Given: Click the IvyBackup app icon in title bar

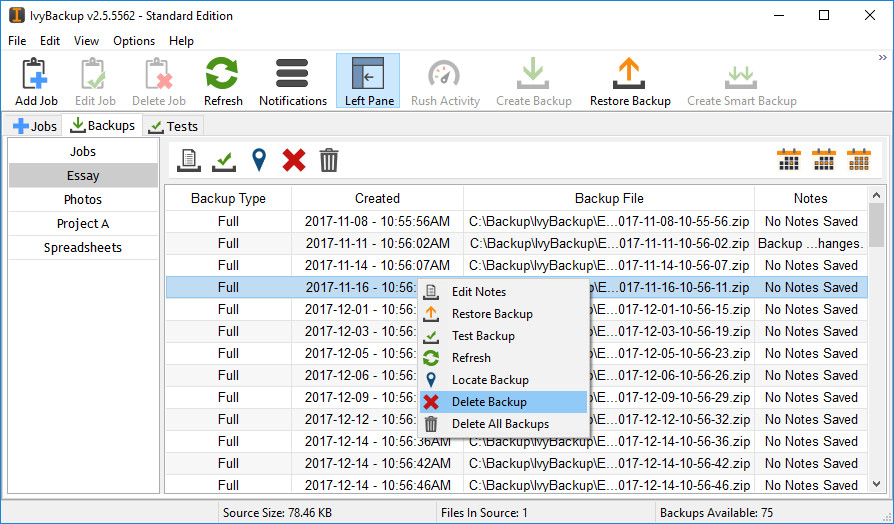Looking at the screenshot, I should point(17,15).
